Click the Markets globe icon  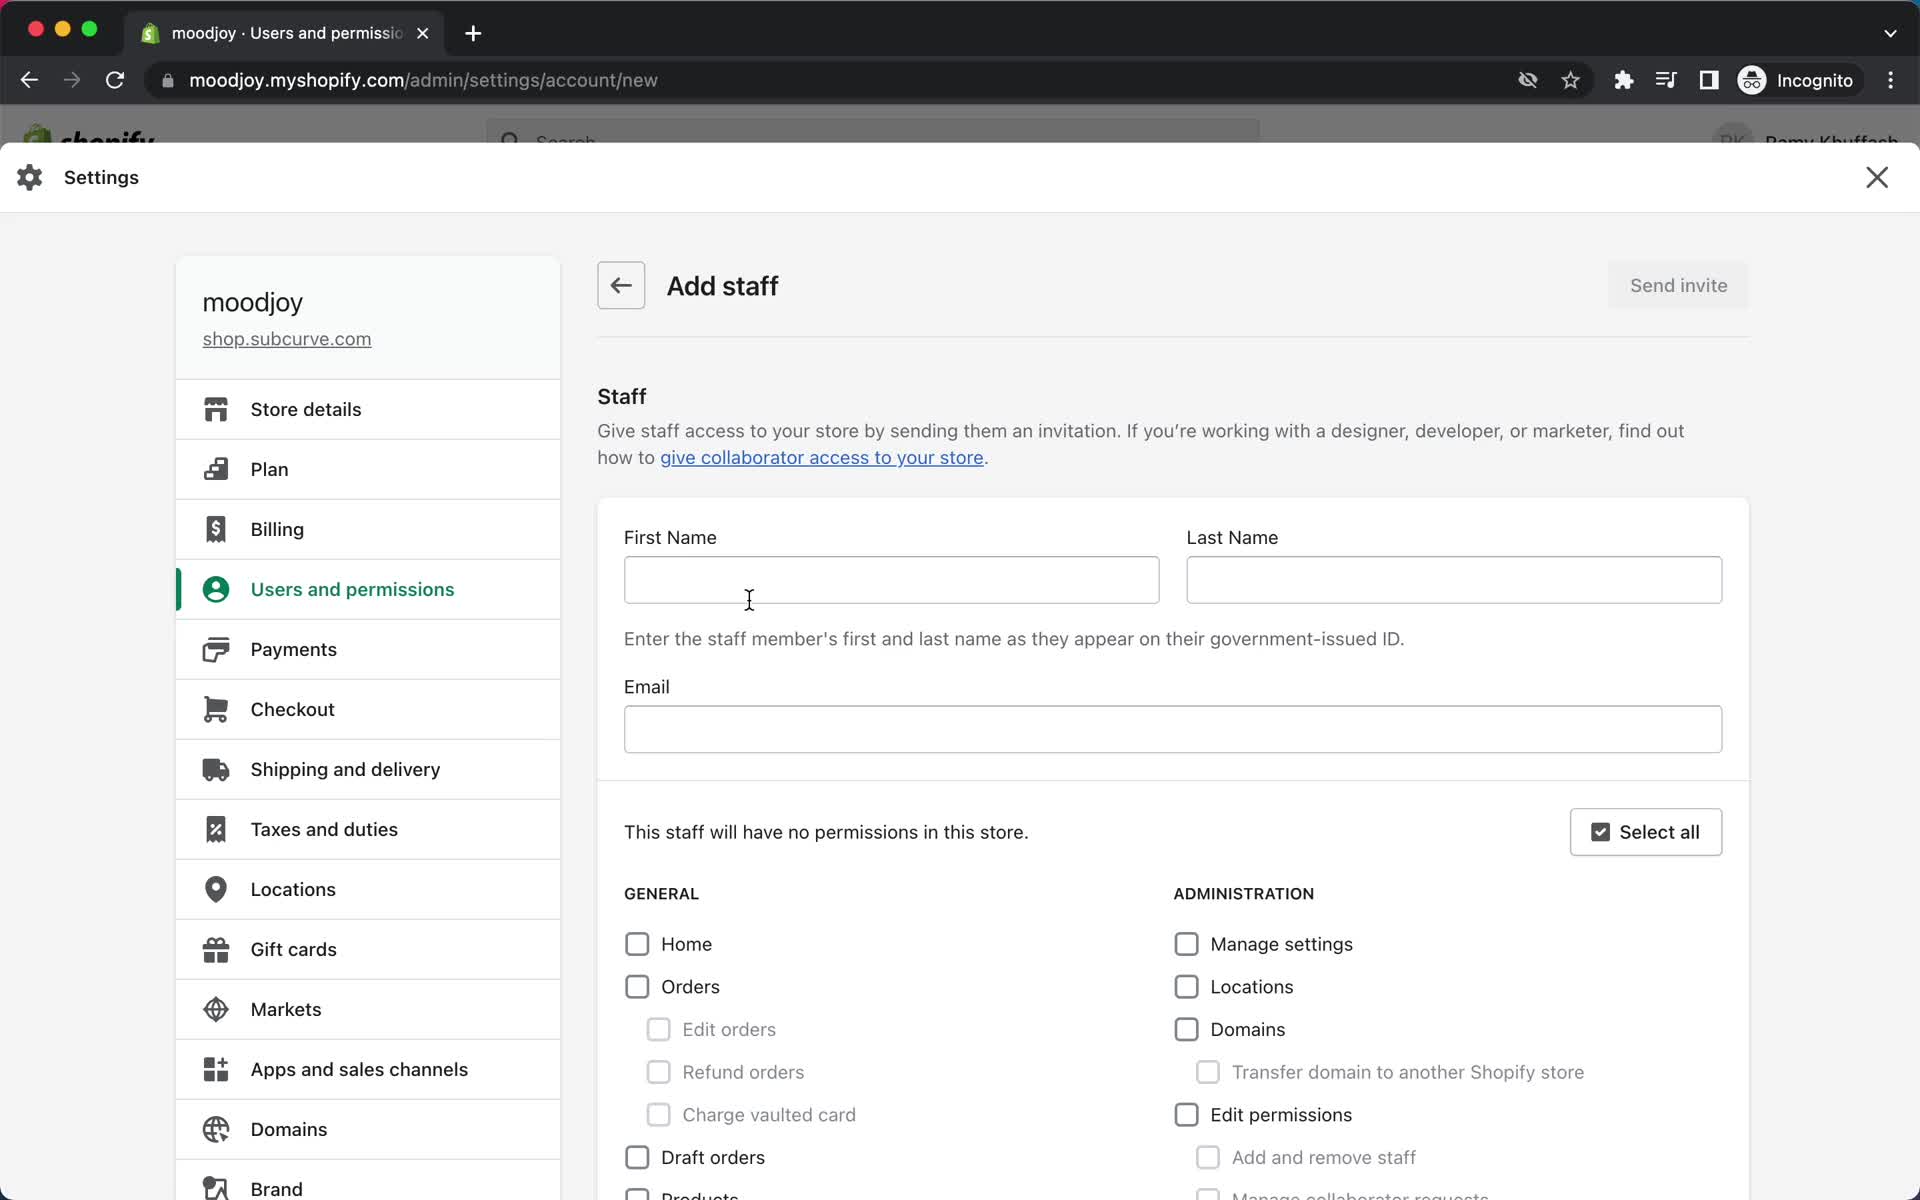pos(216,1009)
